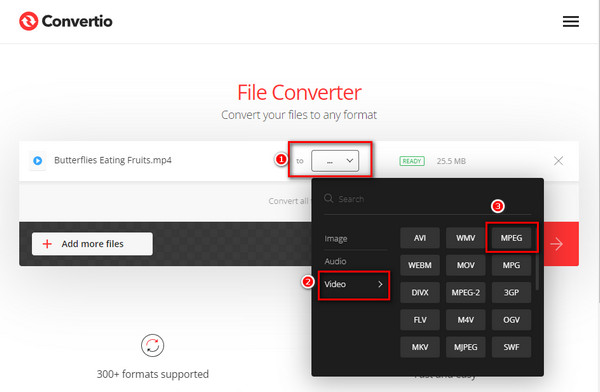
Task: Choose MPEG-2 format
Action: (466, 292)
